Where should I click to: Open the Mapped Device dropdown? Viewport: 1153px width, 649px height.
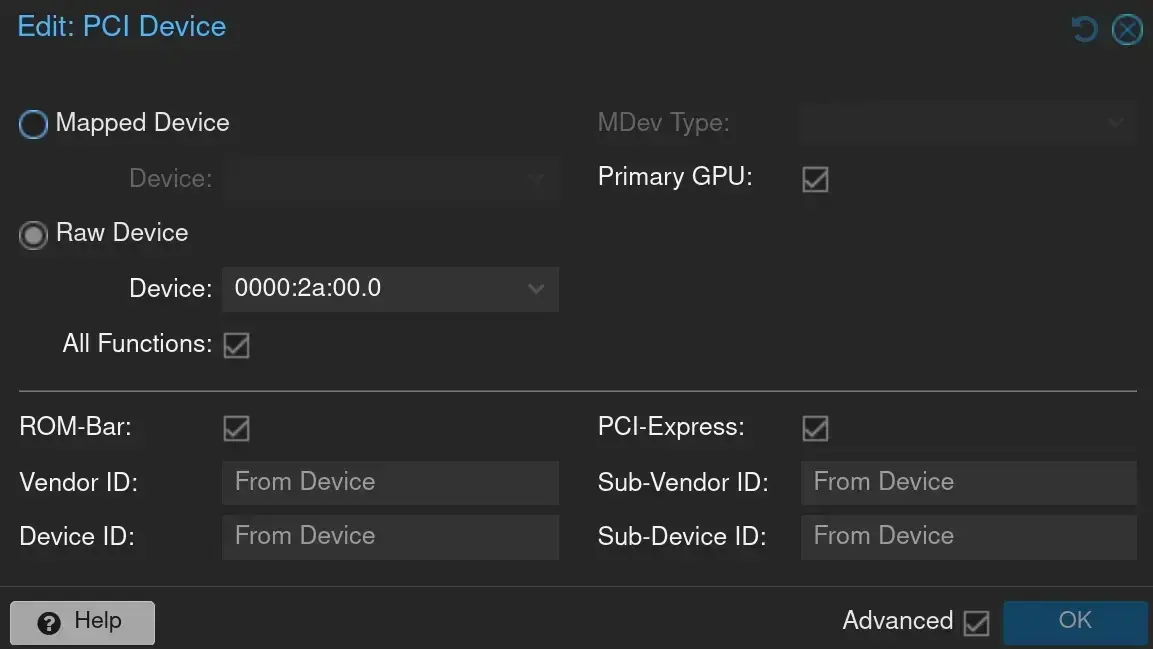(x=390, y=179)
